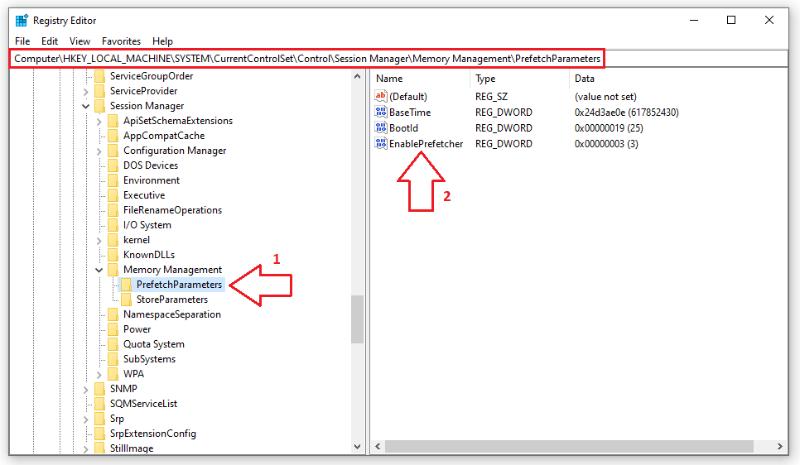This screenshot has width=800, height=465.
Task: Select the PrefetchParameters key label
Action: click(179, 284)
